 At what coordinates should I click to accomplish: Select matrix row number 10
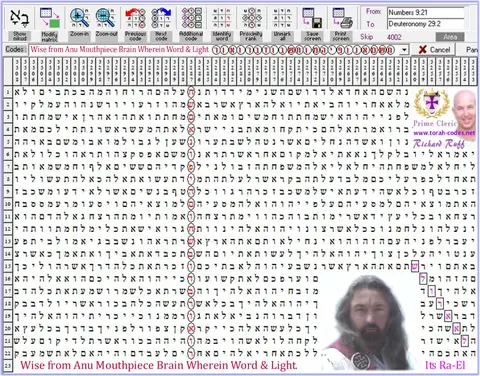pyautogui.click(x=8, y=204)
